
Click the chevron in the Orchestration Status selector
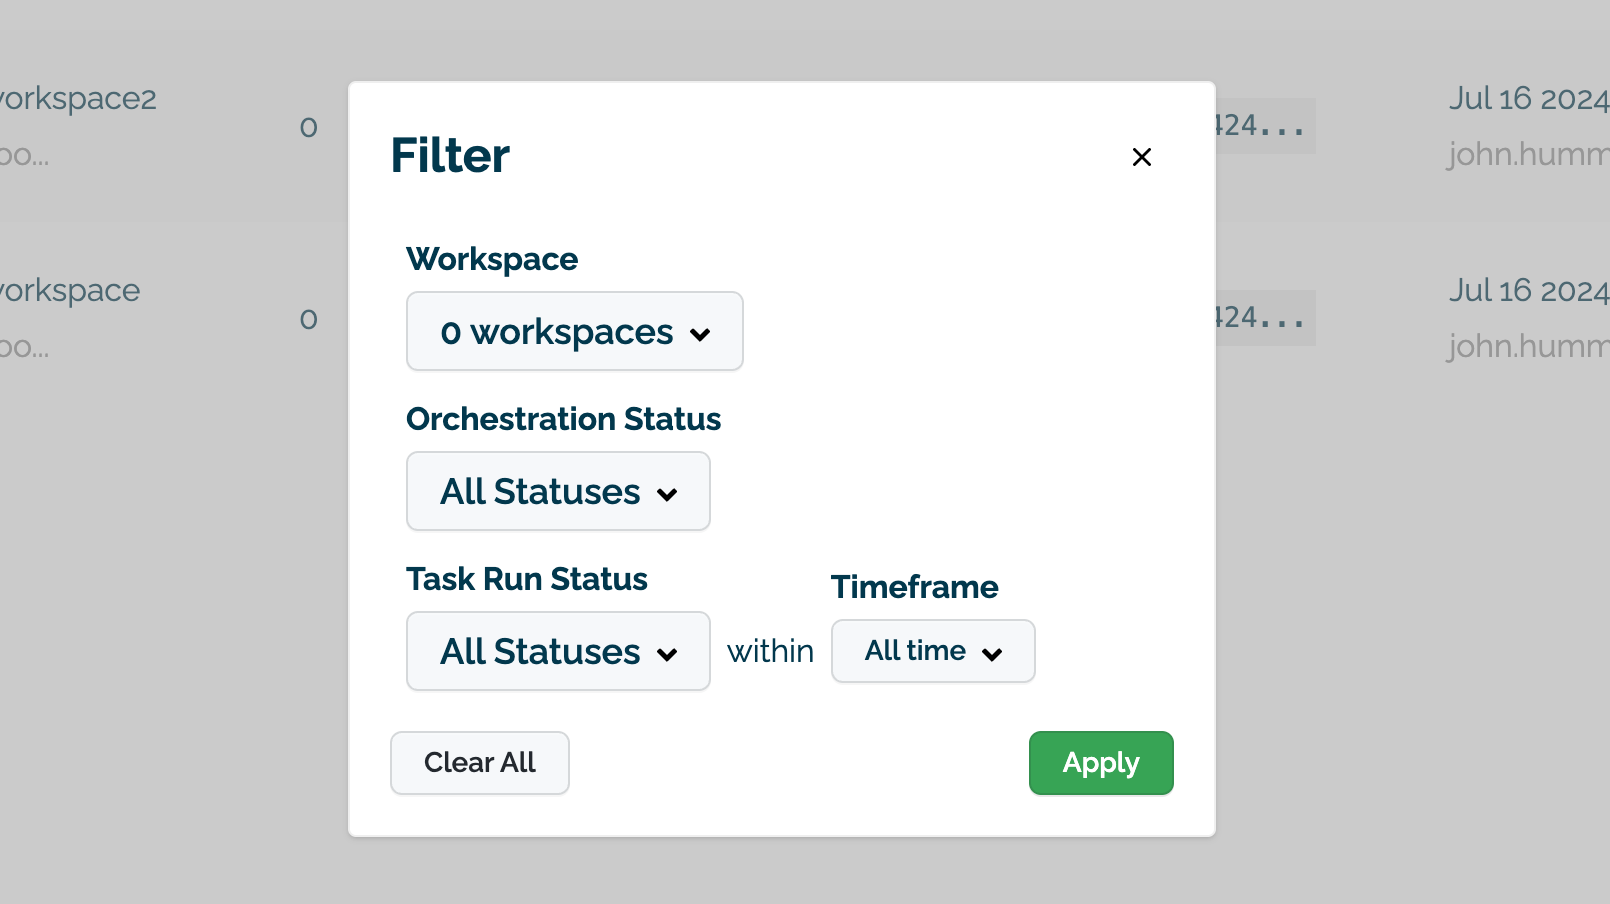(x=667, y=494)
